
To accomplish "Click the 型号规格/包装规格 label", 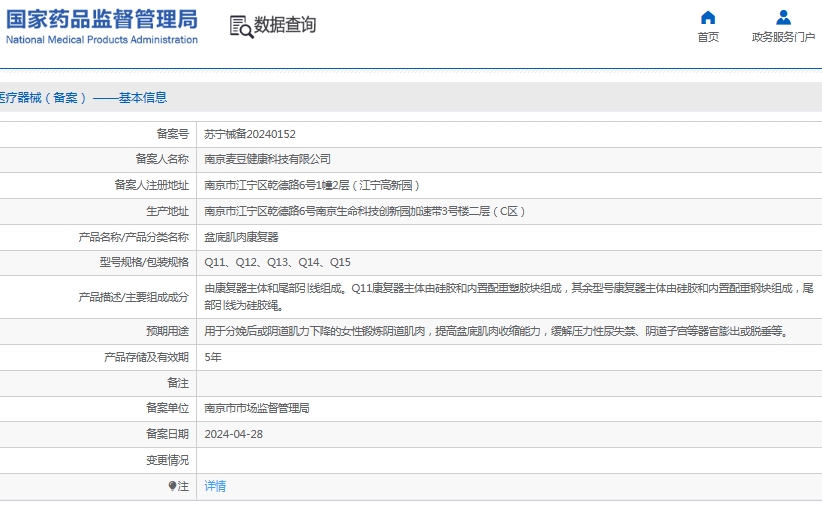I will click(x=144, y=262).
